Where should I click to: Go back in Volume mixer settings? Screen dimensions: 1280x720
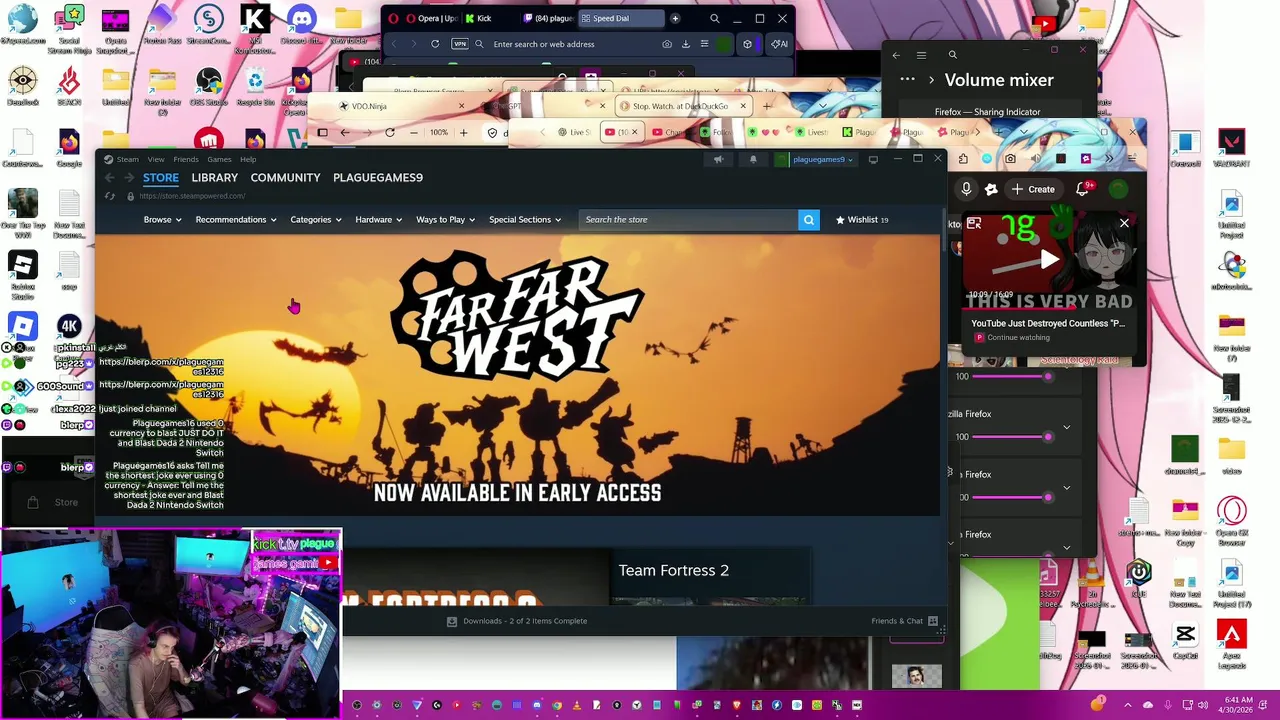[896, 55]
